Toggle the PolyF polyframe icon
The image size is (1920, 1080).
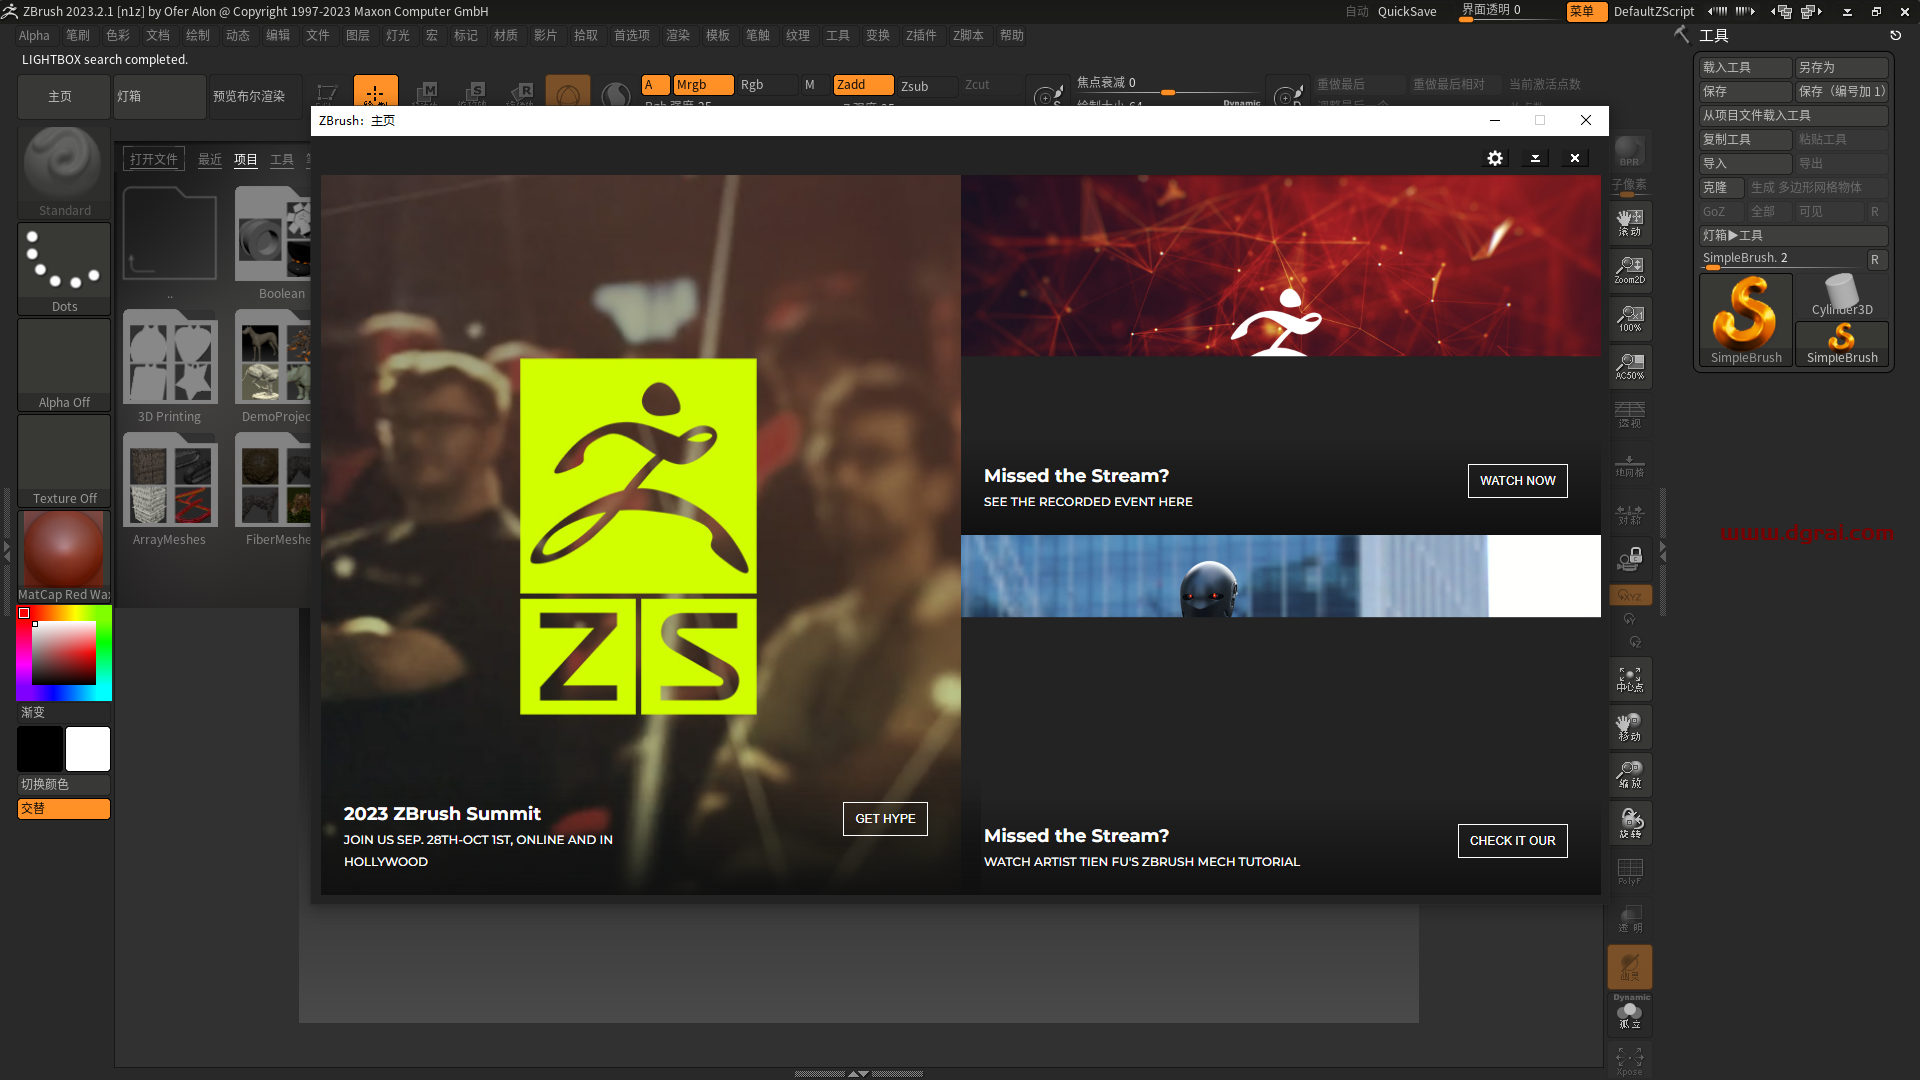[1629, 870]
